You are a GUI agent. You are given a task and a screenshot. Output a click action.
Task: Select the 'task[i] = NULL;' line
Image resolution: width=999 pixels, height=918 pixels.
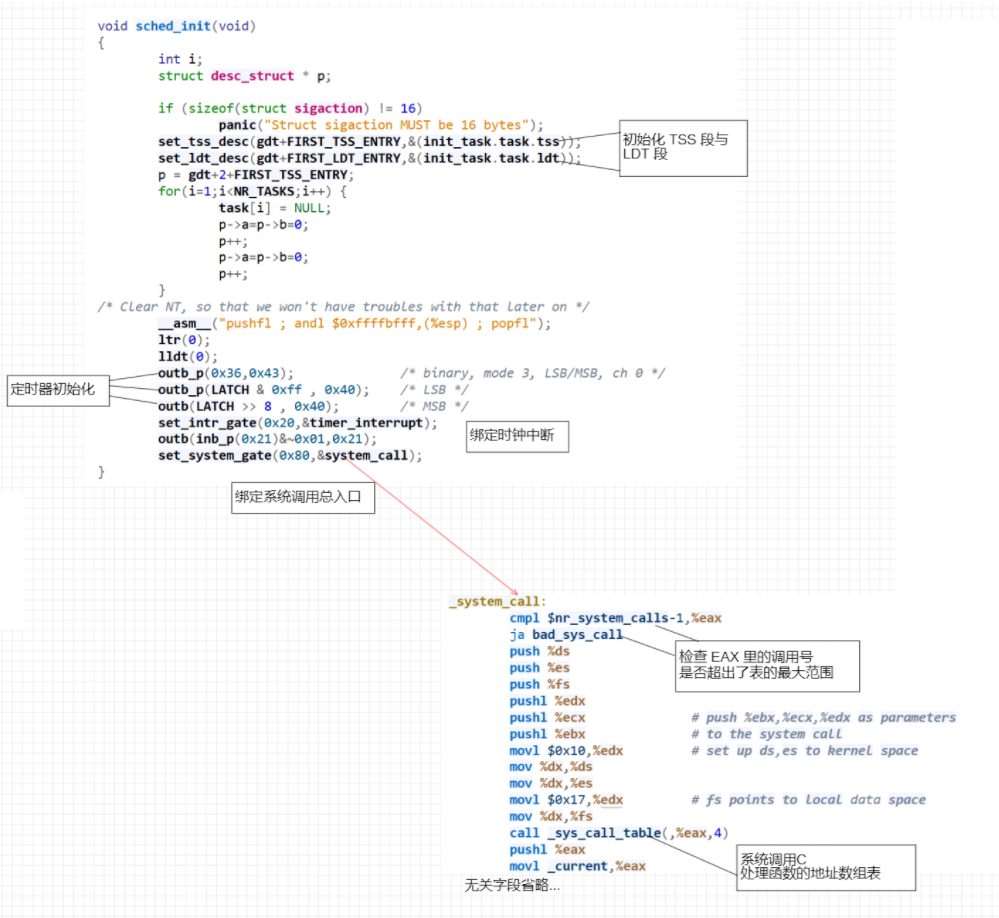click(x=275, y=208)
